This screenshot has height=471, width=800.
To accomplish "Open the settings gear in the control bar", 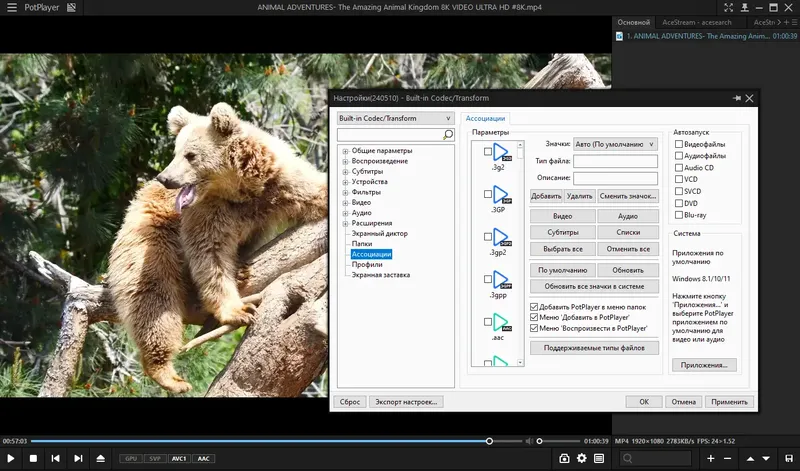I will pyautogui.click(x=581, y=458).
